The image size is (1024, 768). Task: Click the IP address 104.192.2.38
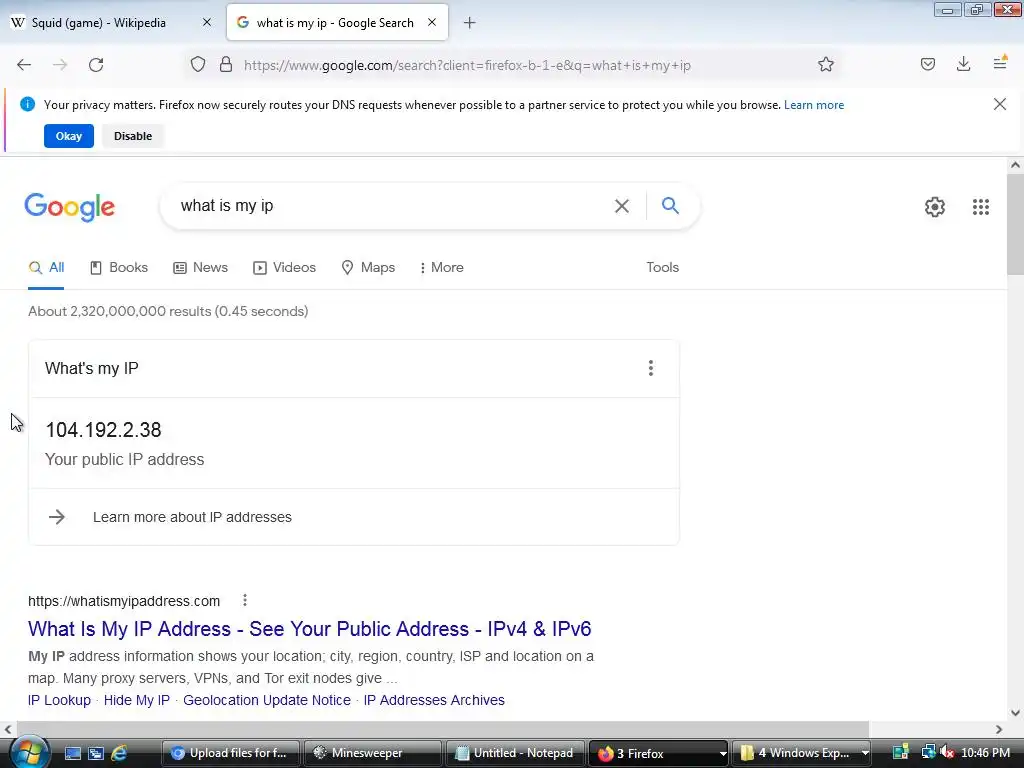103,430
